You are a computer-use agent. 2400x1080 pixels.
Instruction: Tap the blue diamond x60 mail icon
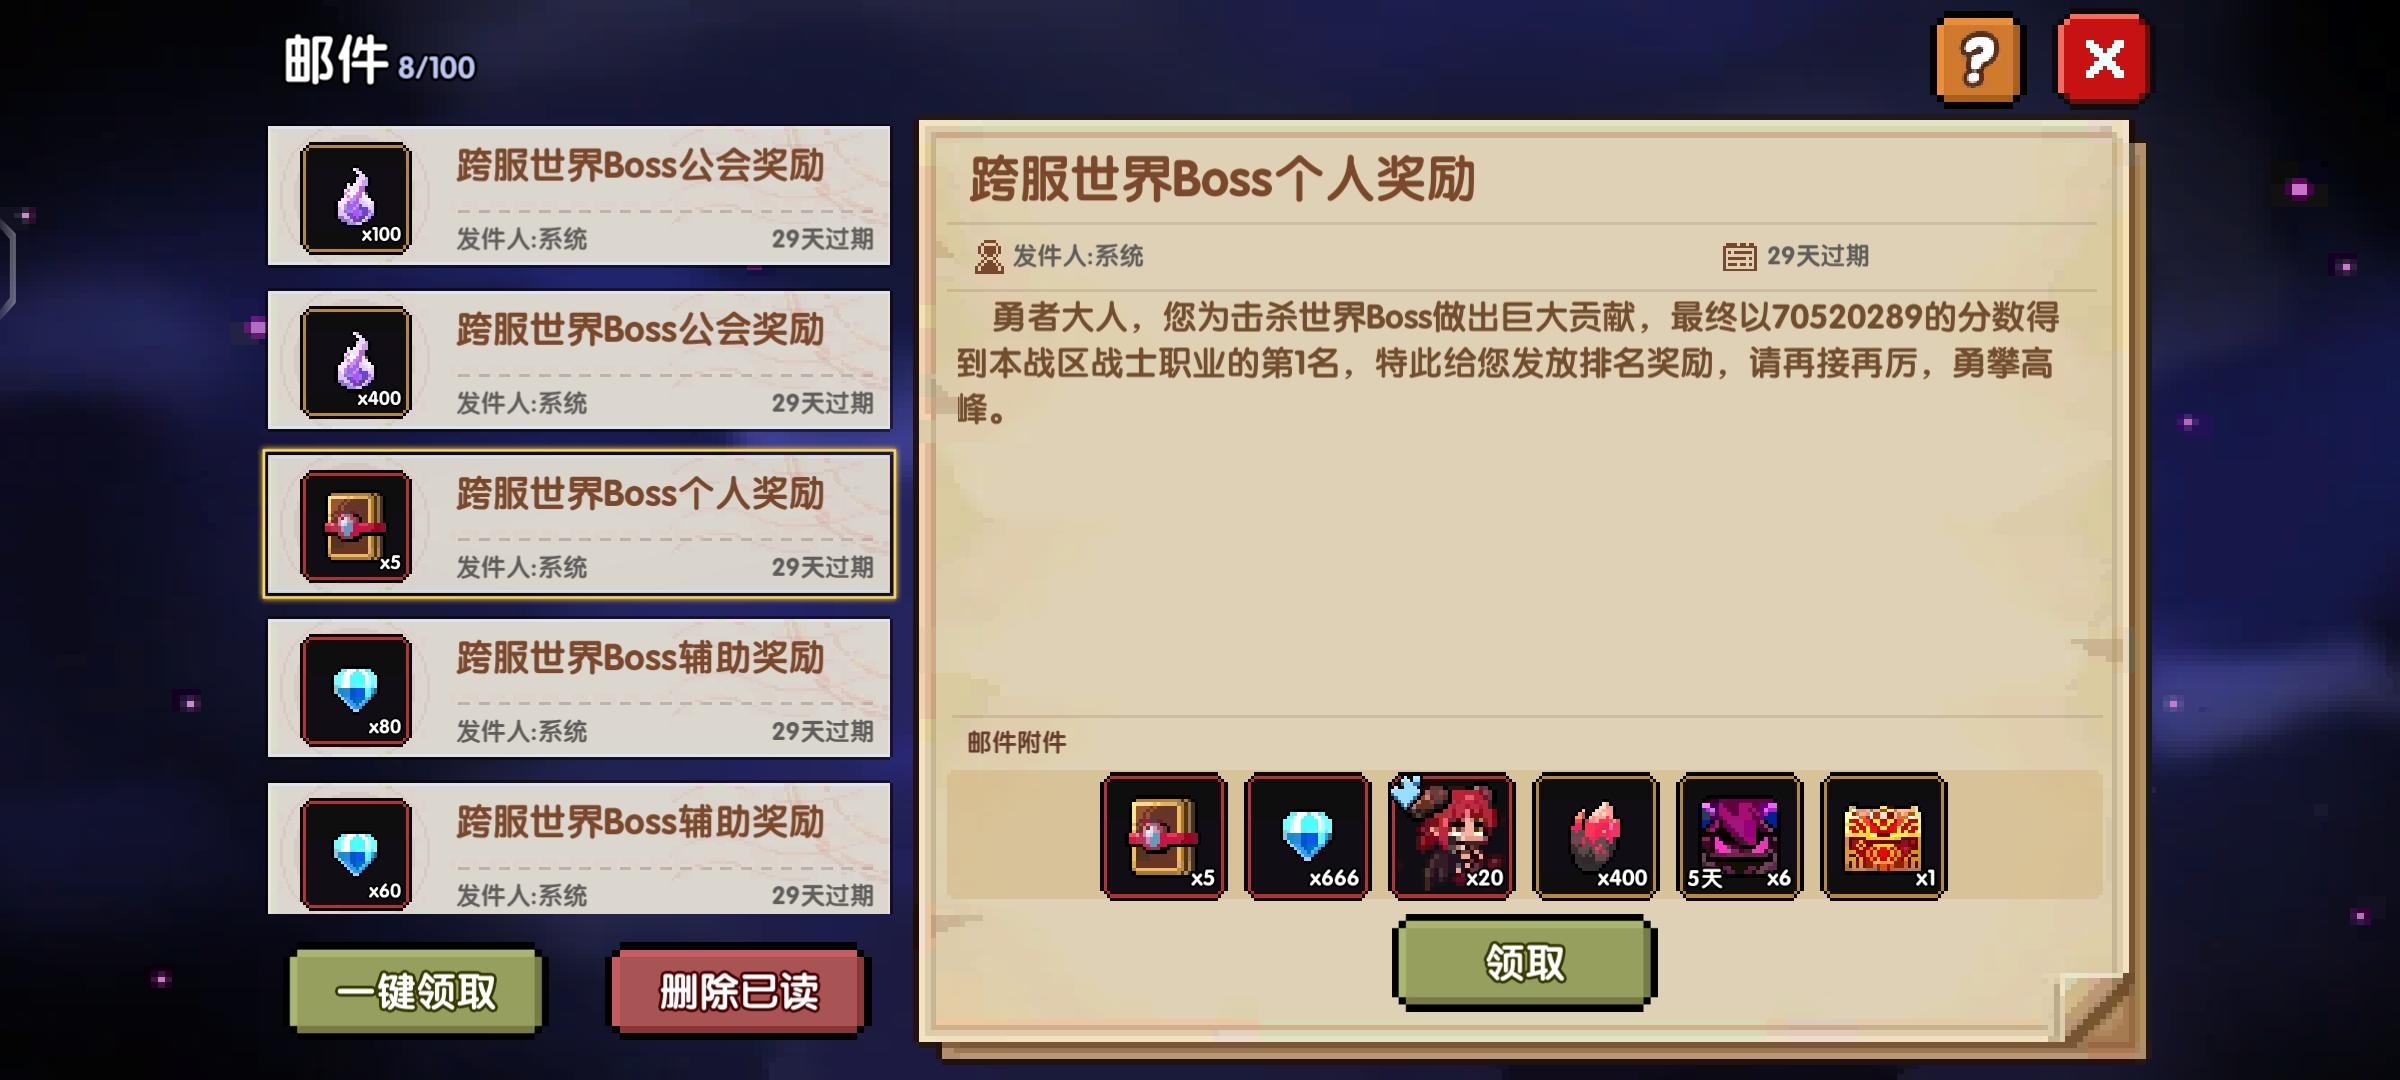coord(356,854)
